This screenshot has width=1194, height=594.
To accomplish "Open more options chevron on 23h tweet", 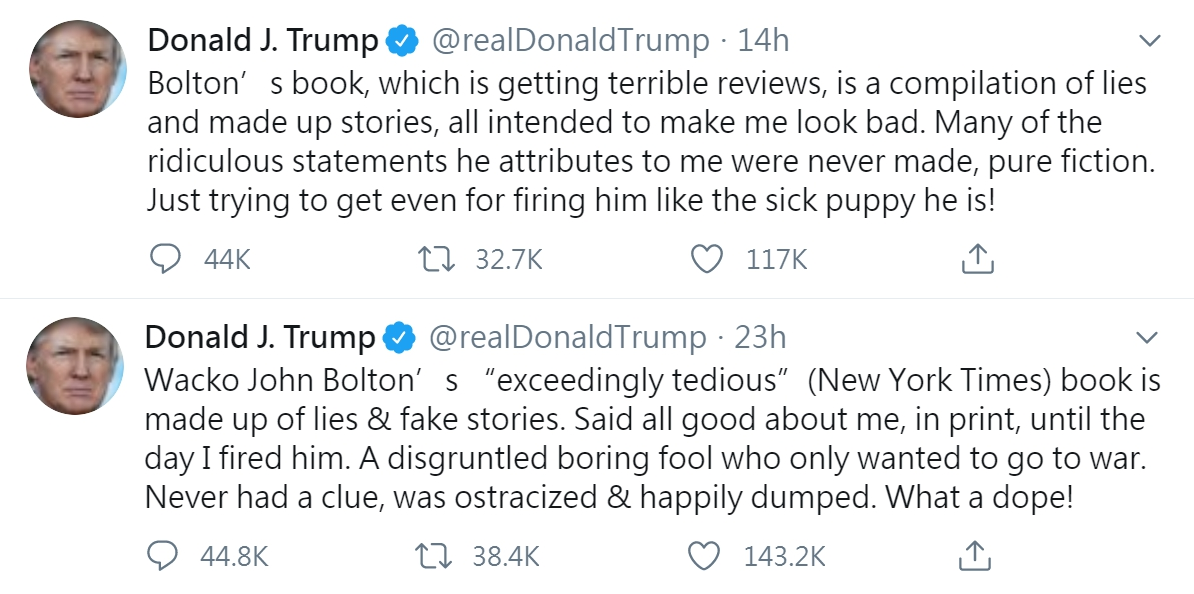I will click(1146, 337).
